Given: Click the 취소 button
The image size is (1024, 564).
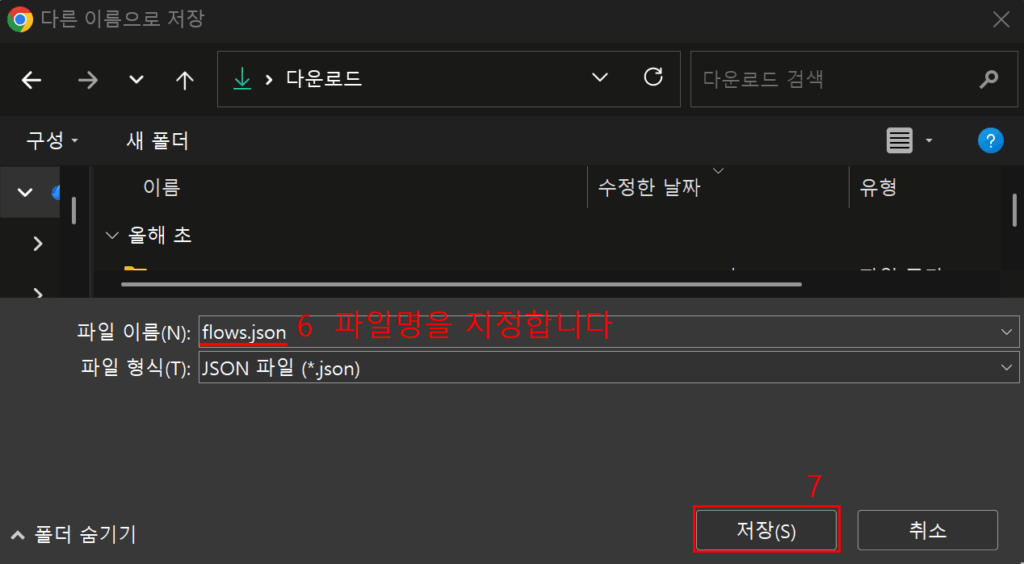Looking at the screenshot, I should (x=927, y=530).
